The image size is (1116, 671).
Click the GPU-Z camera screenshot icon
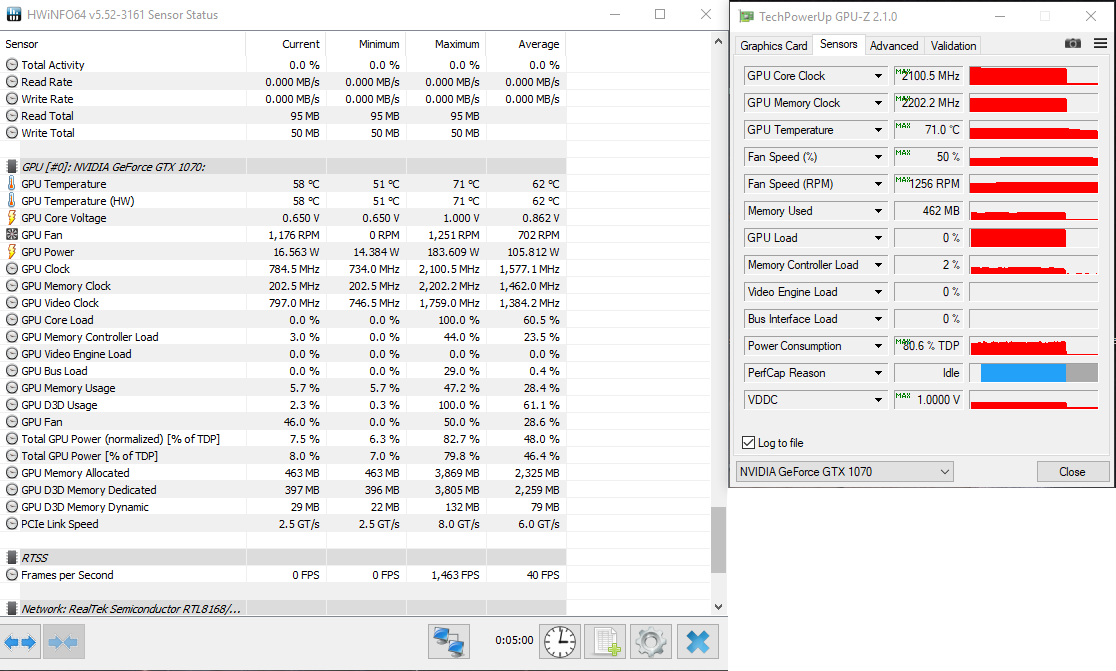click(x=1073, y=43)
